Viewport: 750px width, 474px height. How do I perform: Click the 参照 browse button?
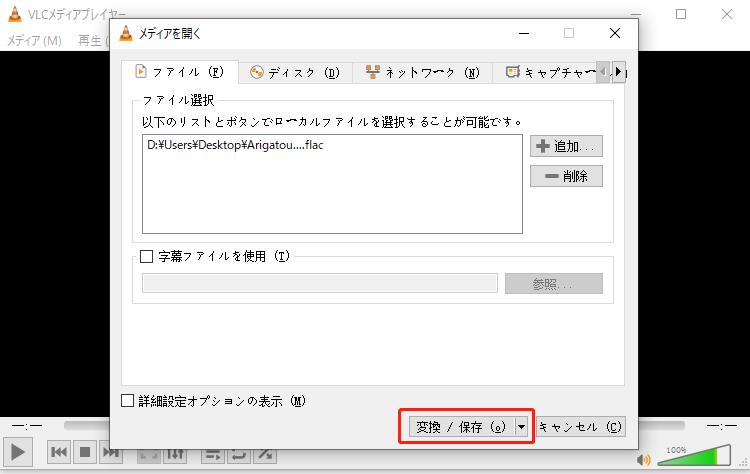coord(553,284)
